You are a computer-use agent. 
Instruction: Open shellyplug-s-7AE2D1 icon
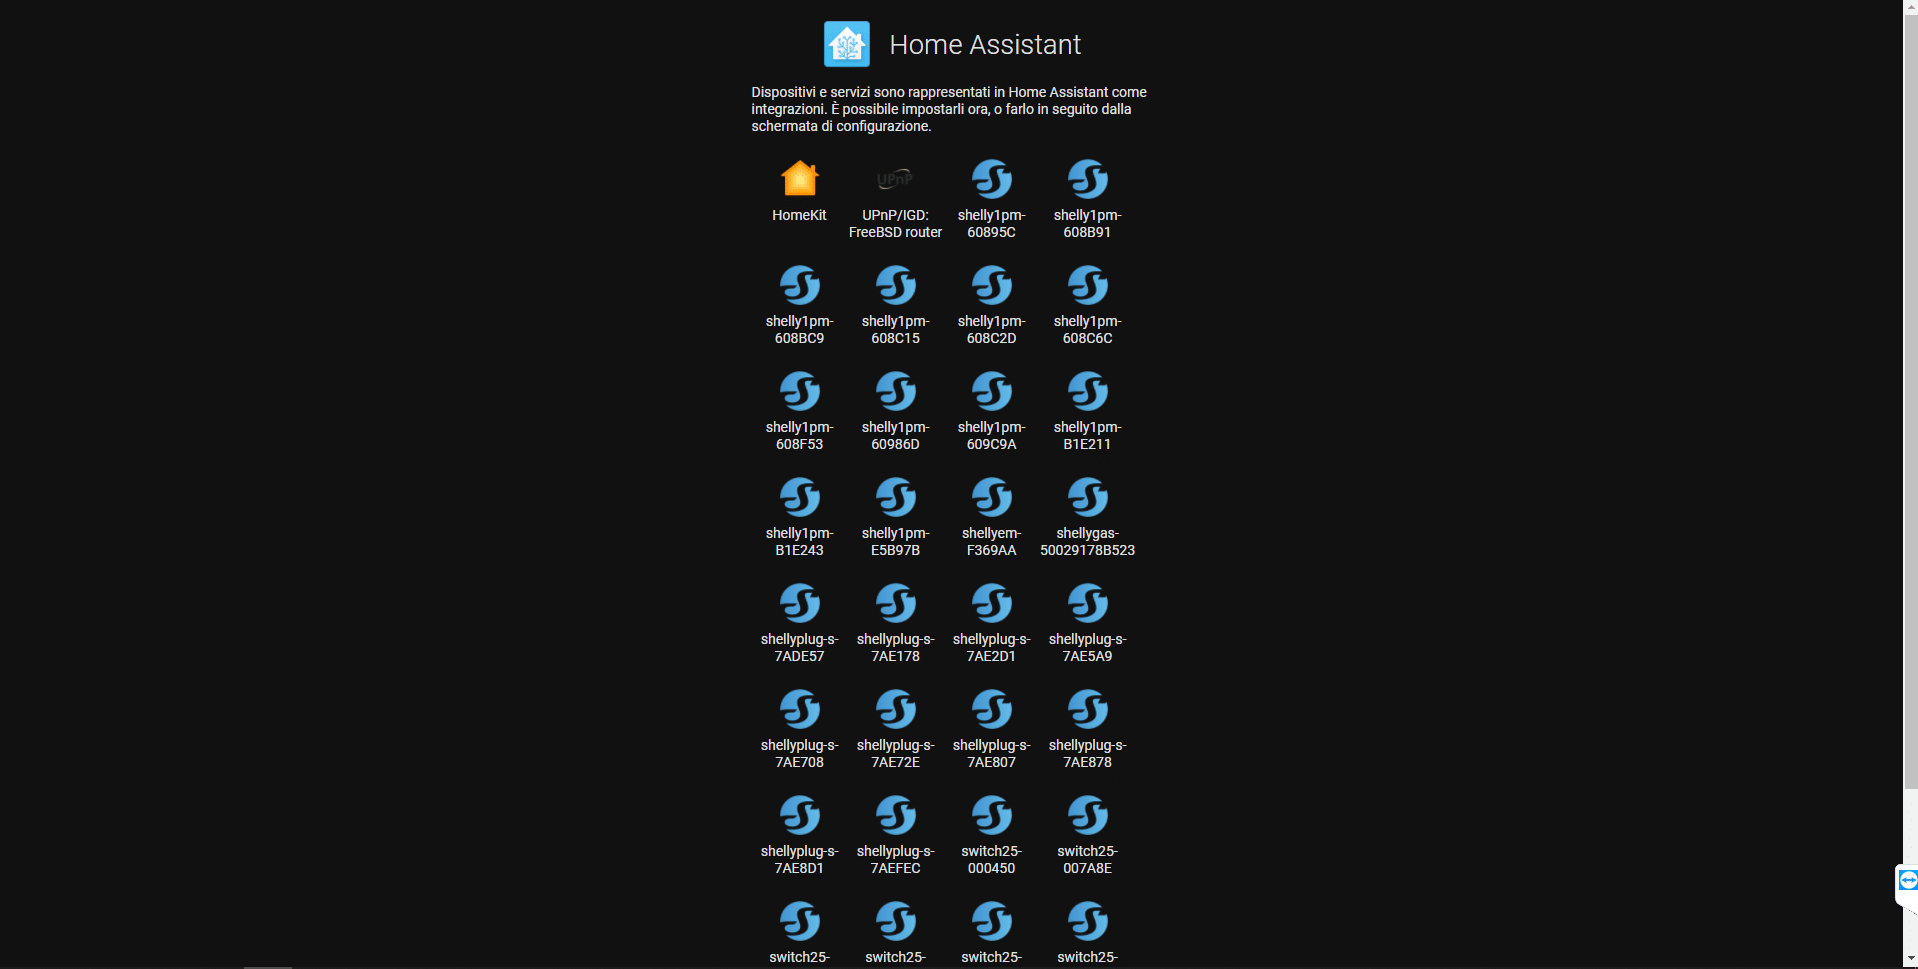[x=991, y=603]
